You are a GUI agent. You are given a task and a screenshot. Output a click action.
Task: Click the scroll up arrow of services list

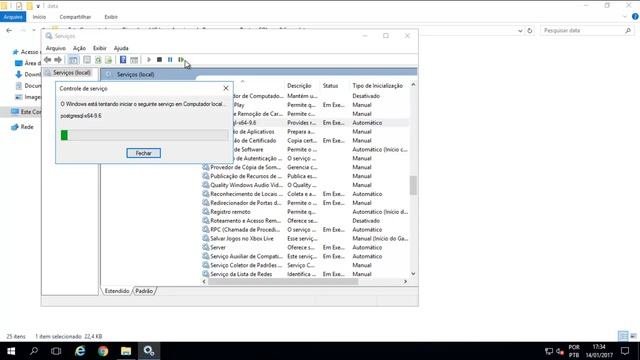413,85
